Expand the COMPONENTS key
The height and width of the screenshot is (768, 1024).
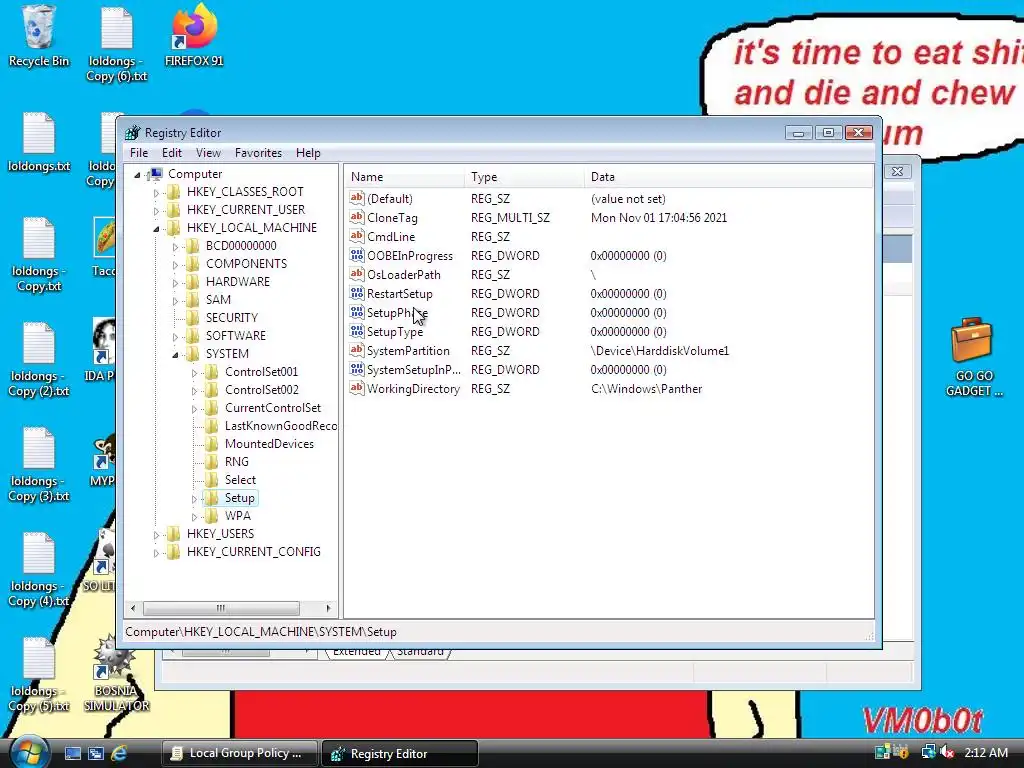tap(175, 264)
